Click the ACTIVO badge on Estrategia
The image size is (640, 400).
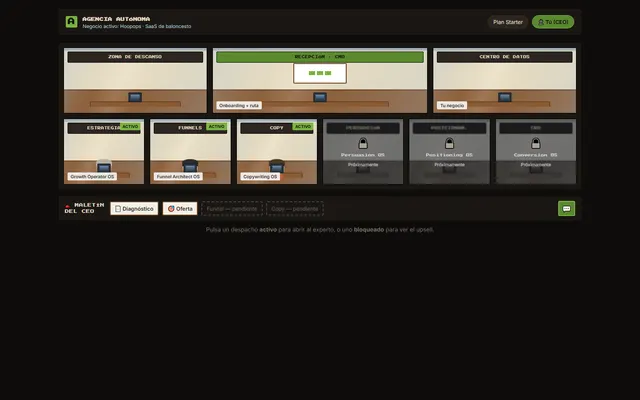click(130, 127)
